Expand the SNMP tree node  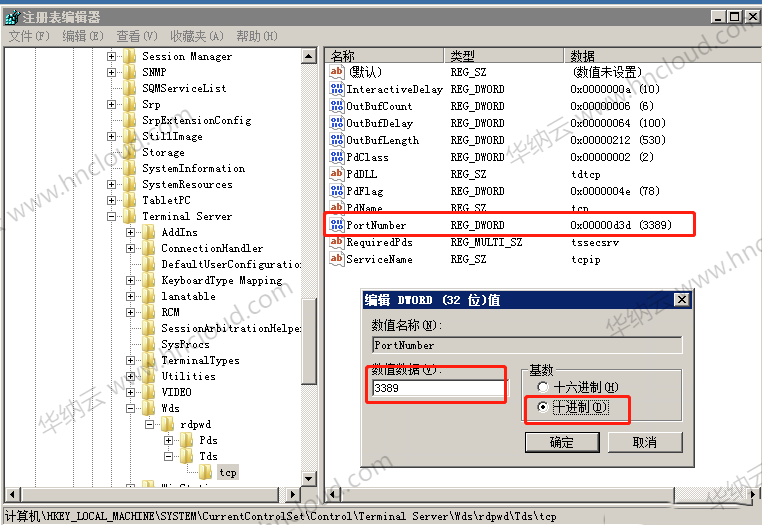pyautogui.click(x=111, y=72)
